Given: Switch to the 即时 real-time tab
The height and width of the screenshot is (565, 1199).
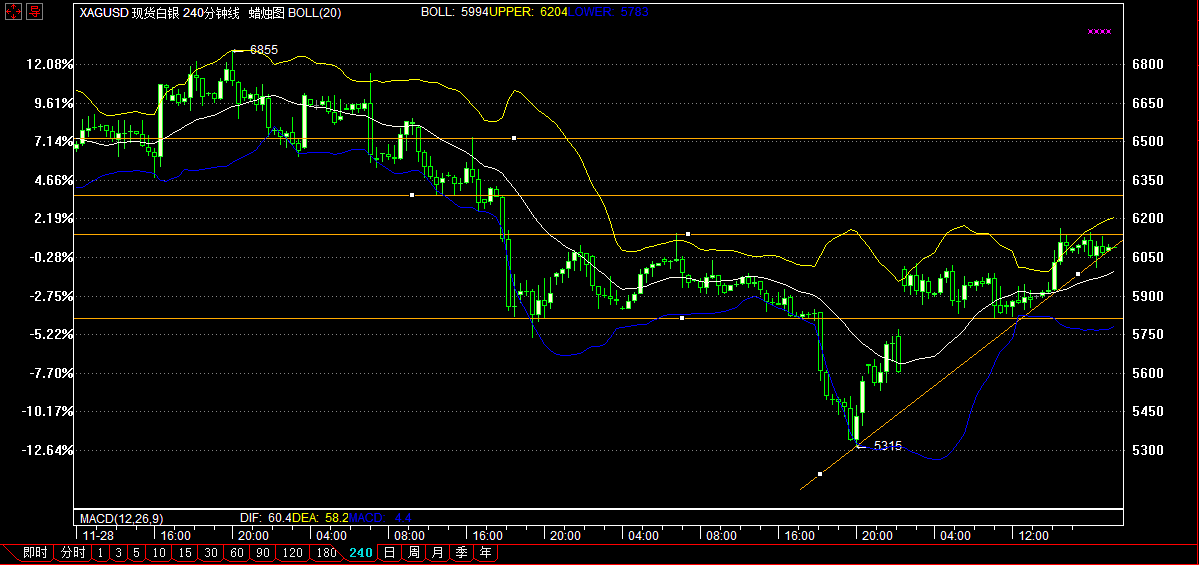Looking at the screenshot, I should 34,552.
